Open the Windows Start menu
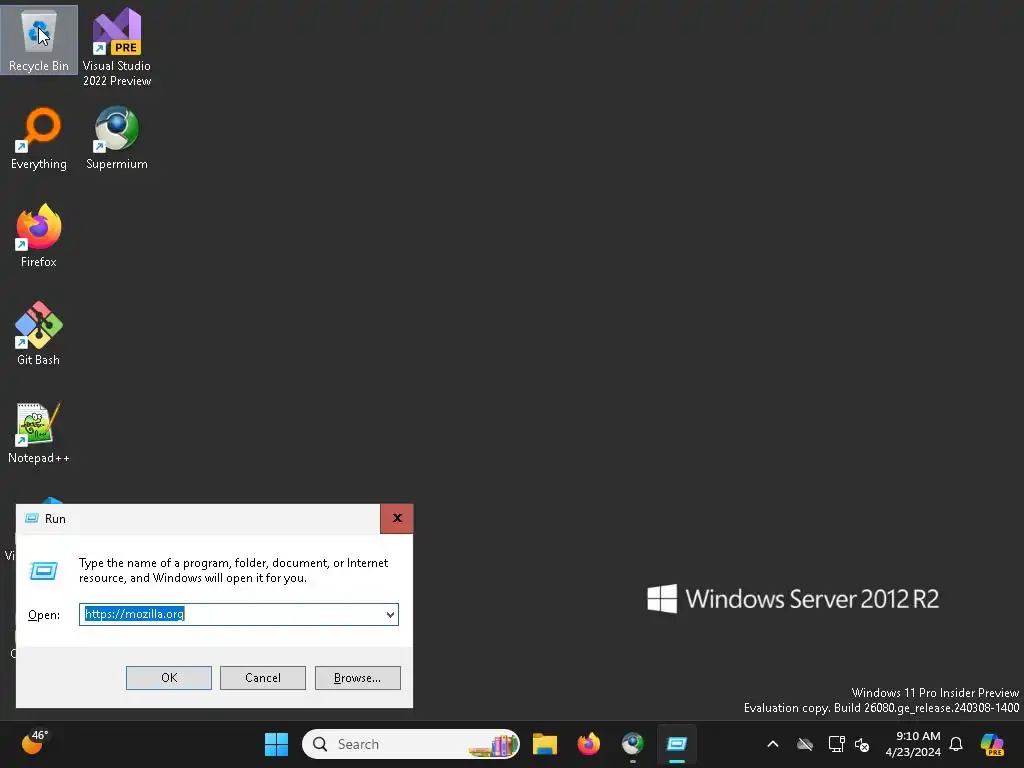This screenshot has height=768, width=1024. pyautogui.click(x=276, y=744)
